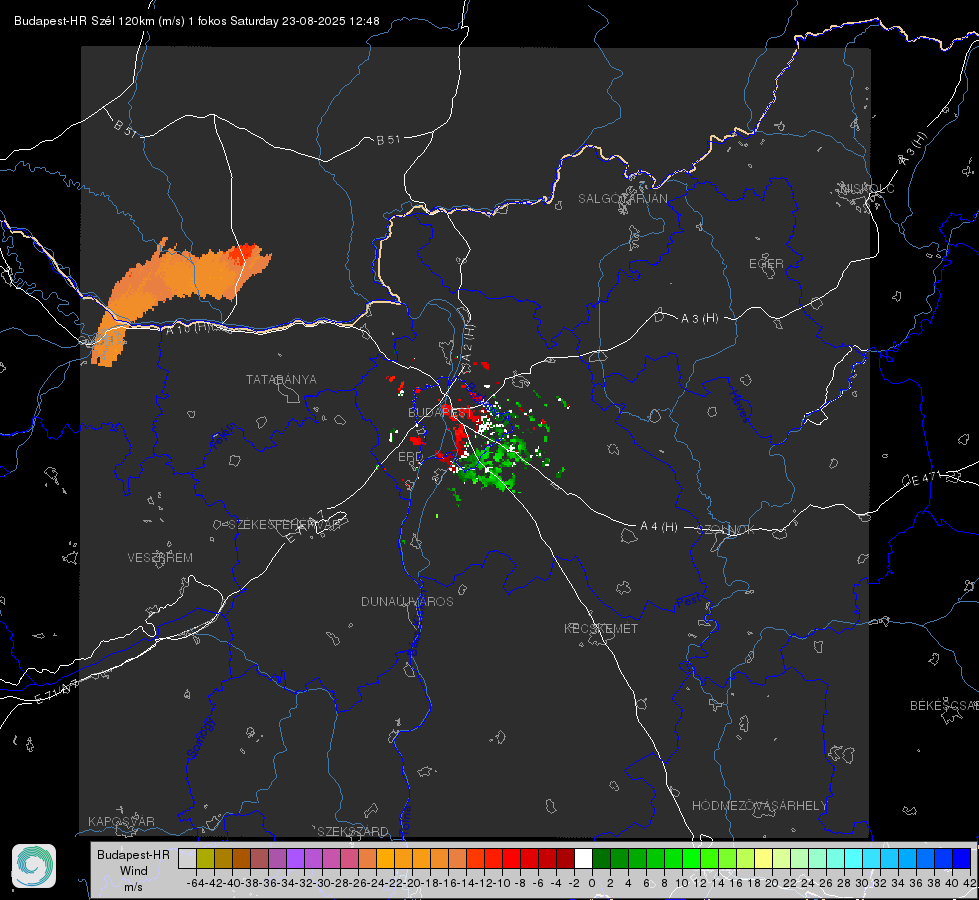Viewport: 979px width, 900px height.
Task: Click the EGER city label
Action: [x=766, y=264]
